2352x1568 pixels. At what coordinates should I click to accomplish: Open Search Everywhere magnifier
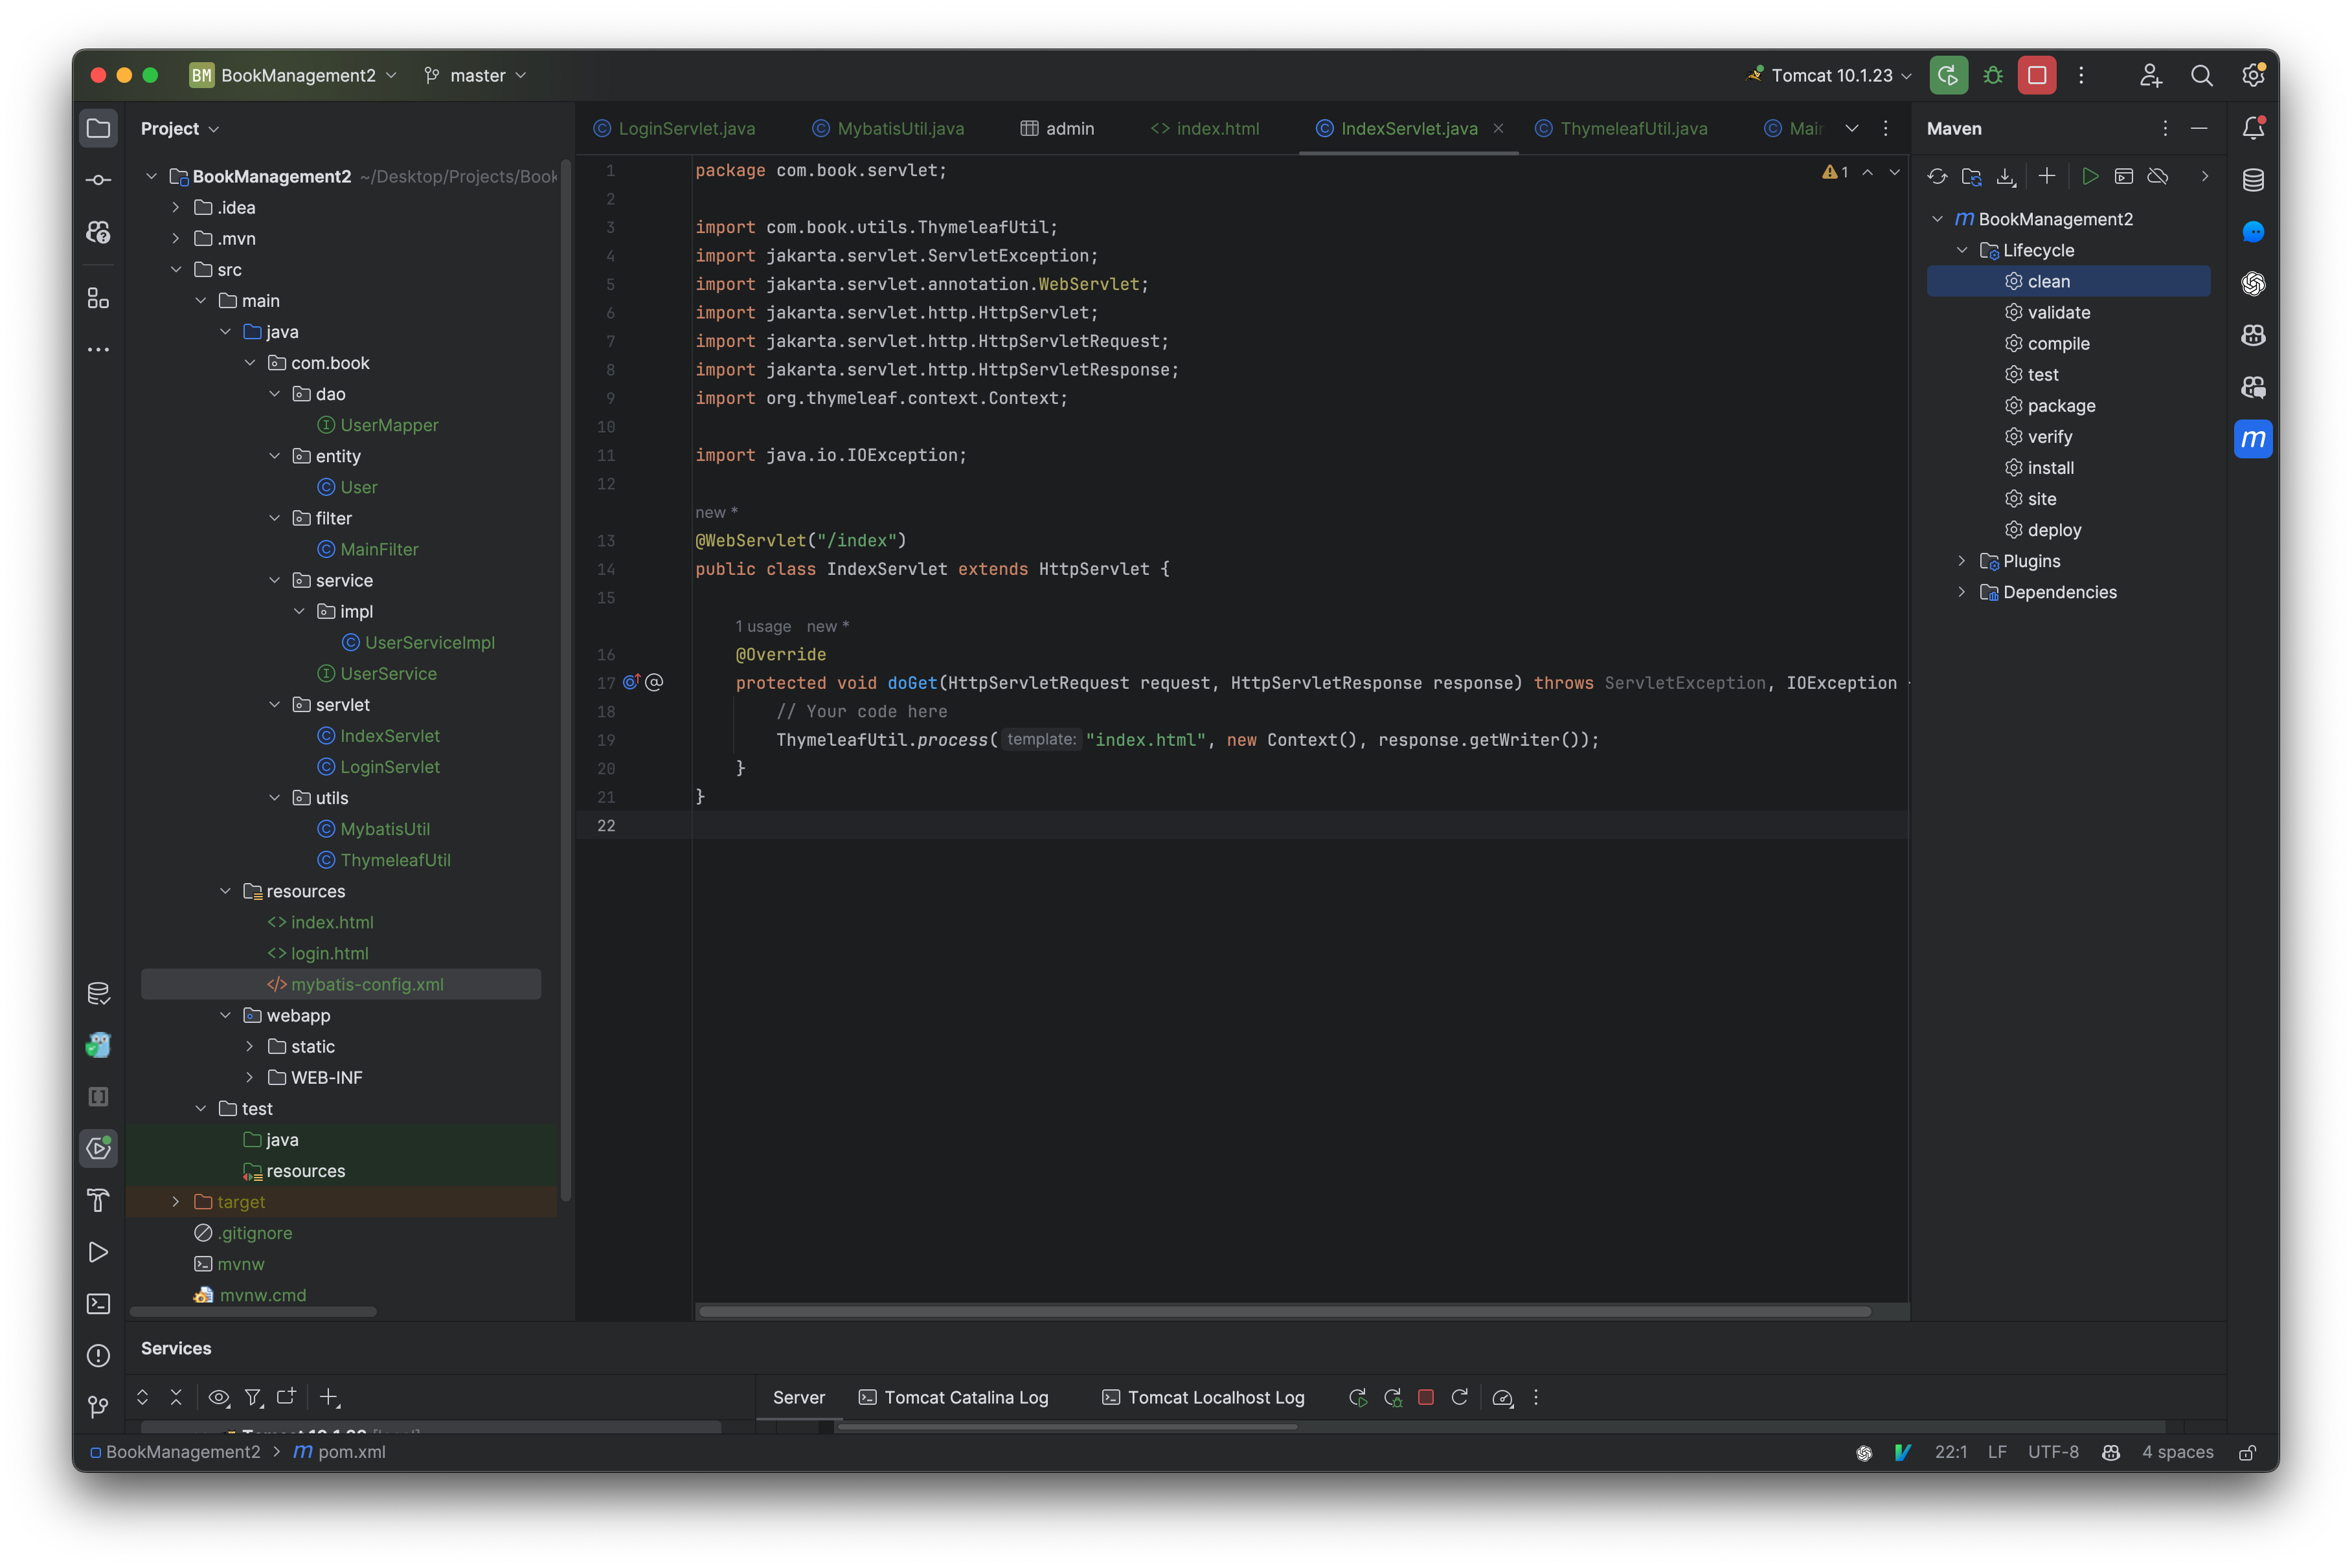click(2202, 75)
